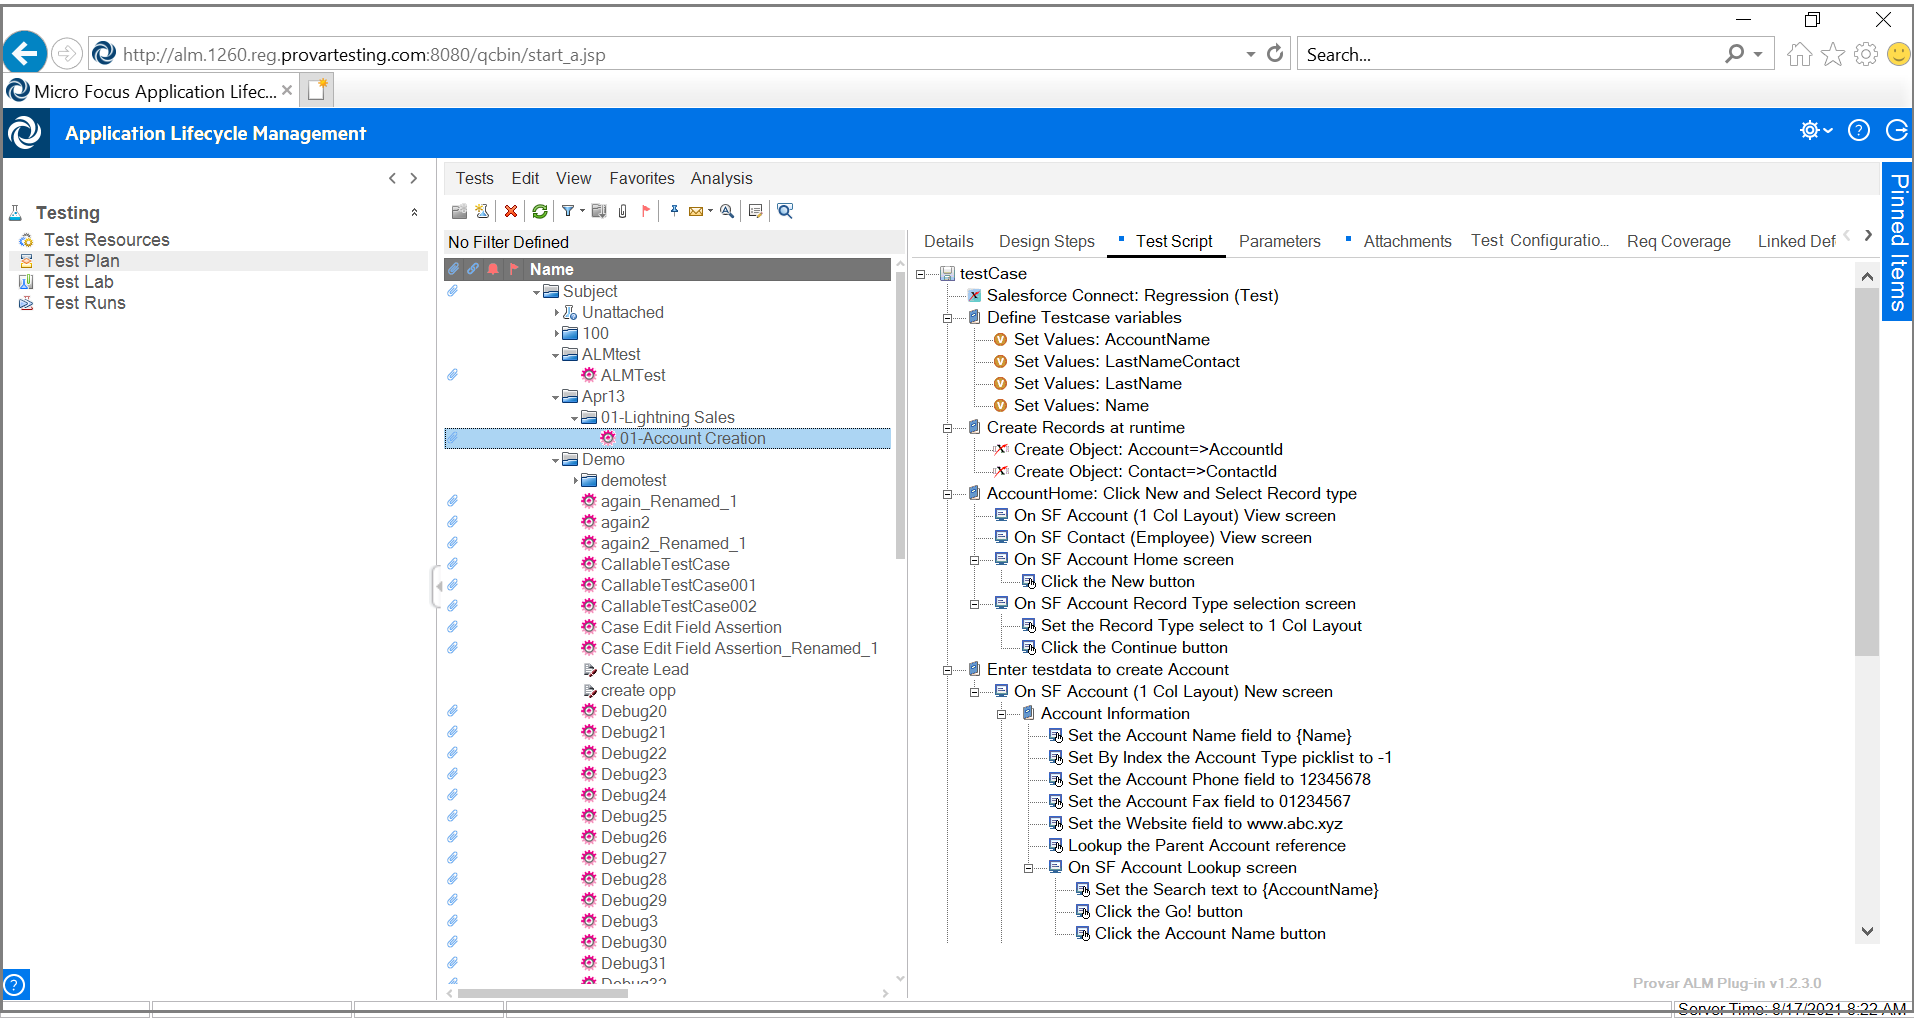Click the text search magnifier icon
This screenshot has height=1018, width=1914.
pyautogui.click(x=727, y=211)
